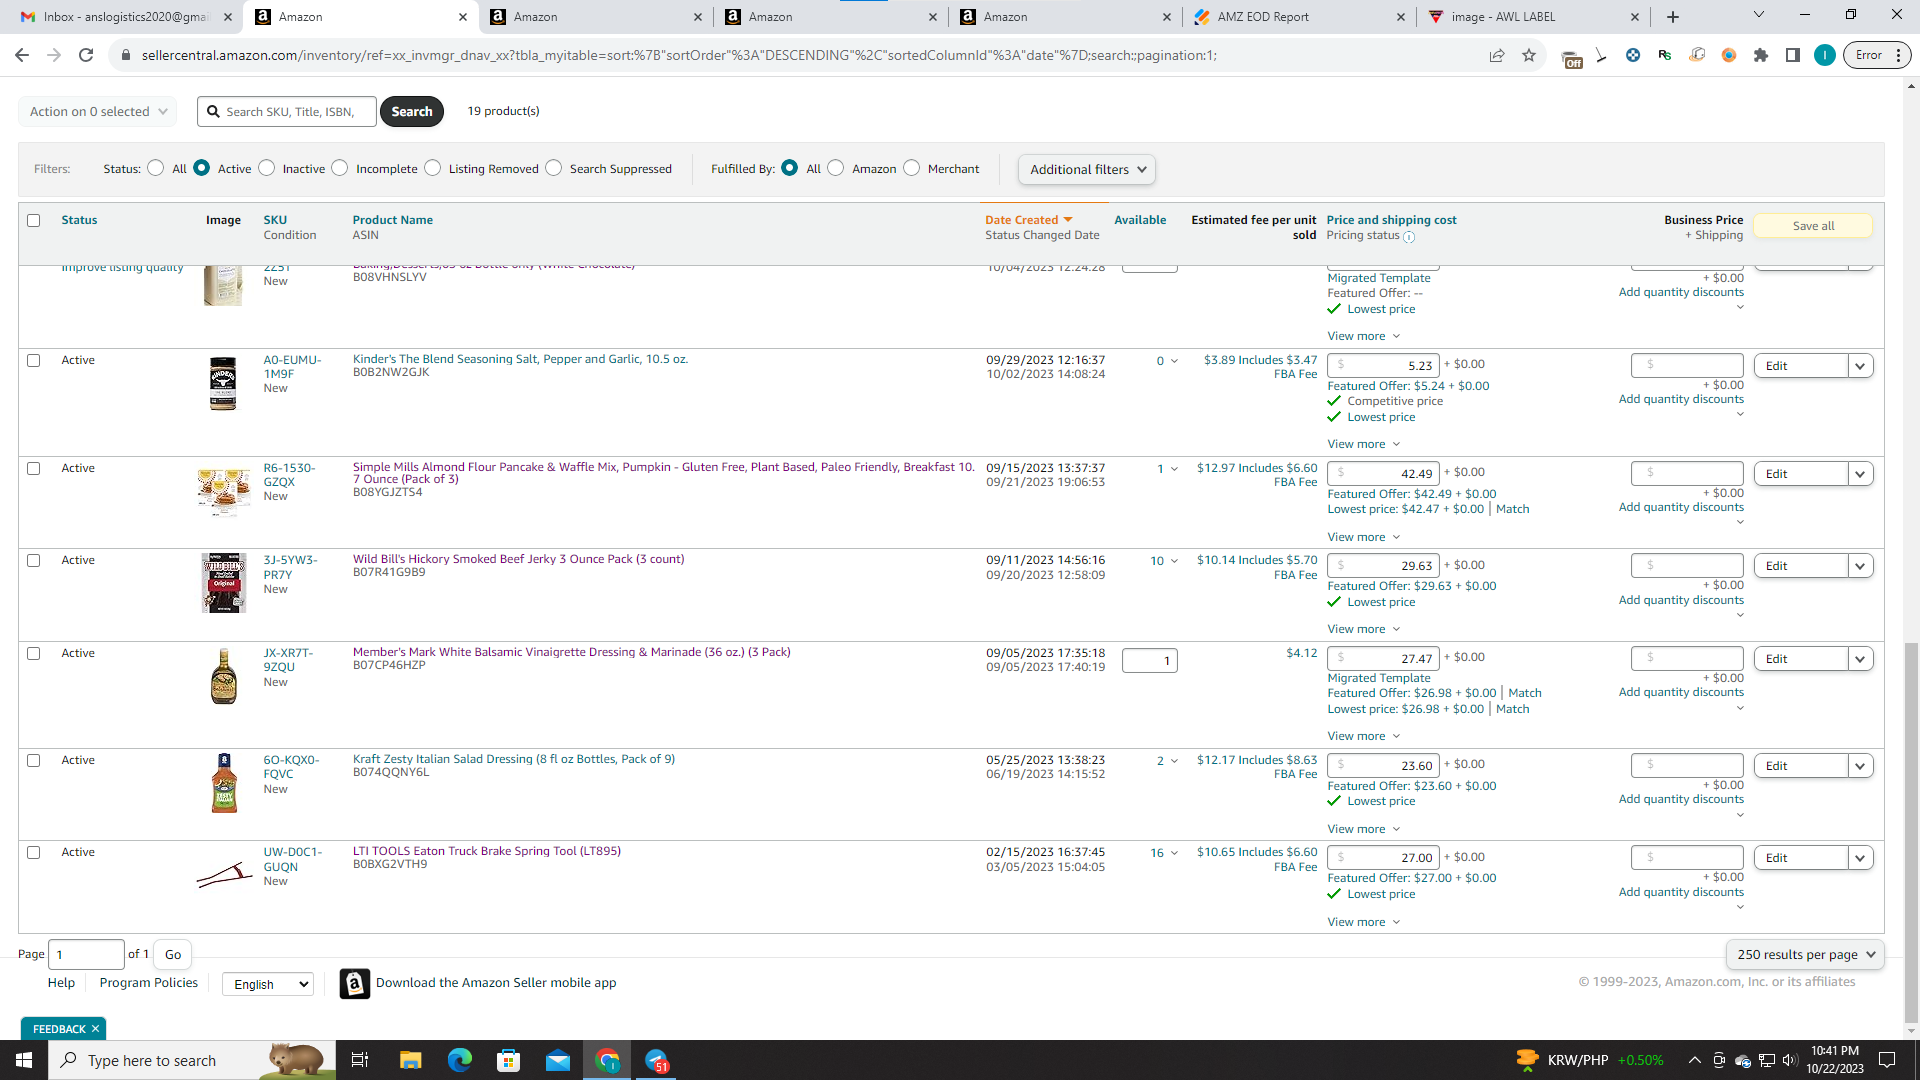Filter by Fulfilled By Amazon
Image resolution: width=1920 pixels, height=1080 pixels.
(x=836, y=168)
